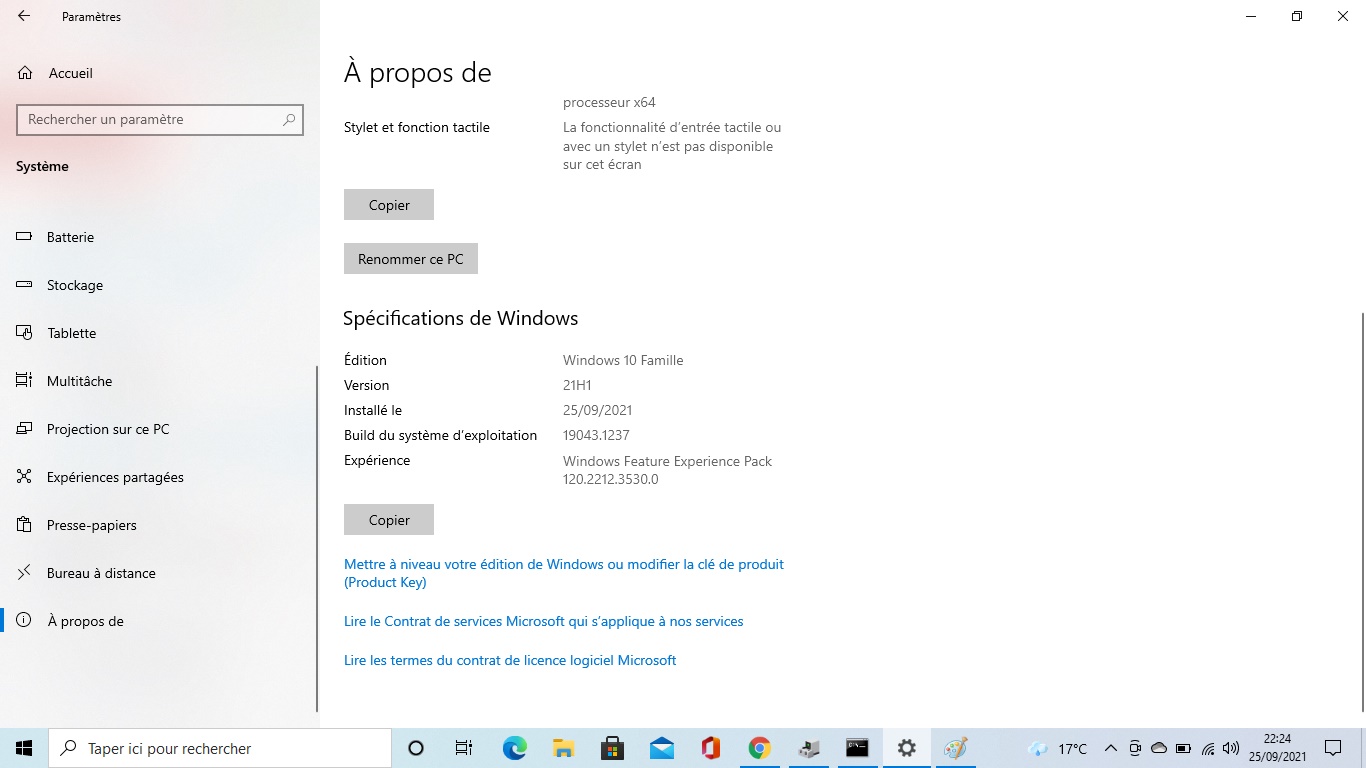
Task: Open volume speaker tray icon
Action: (x=1231, y=748)
